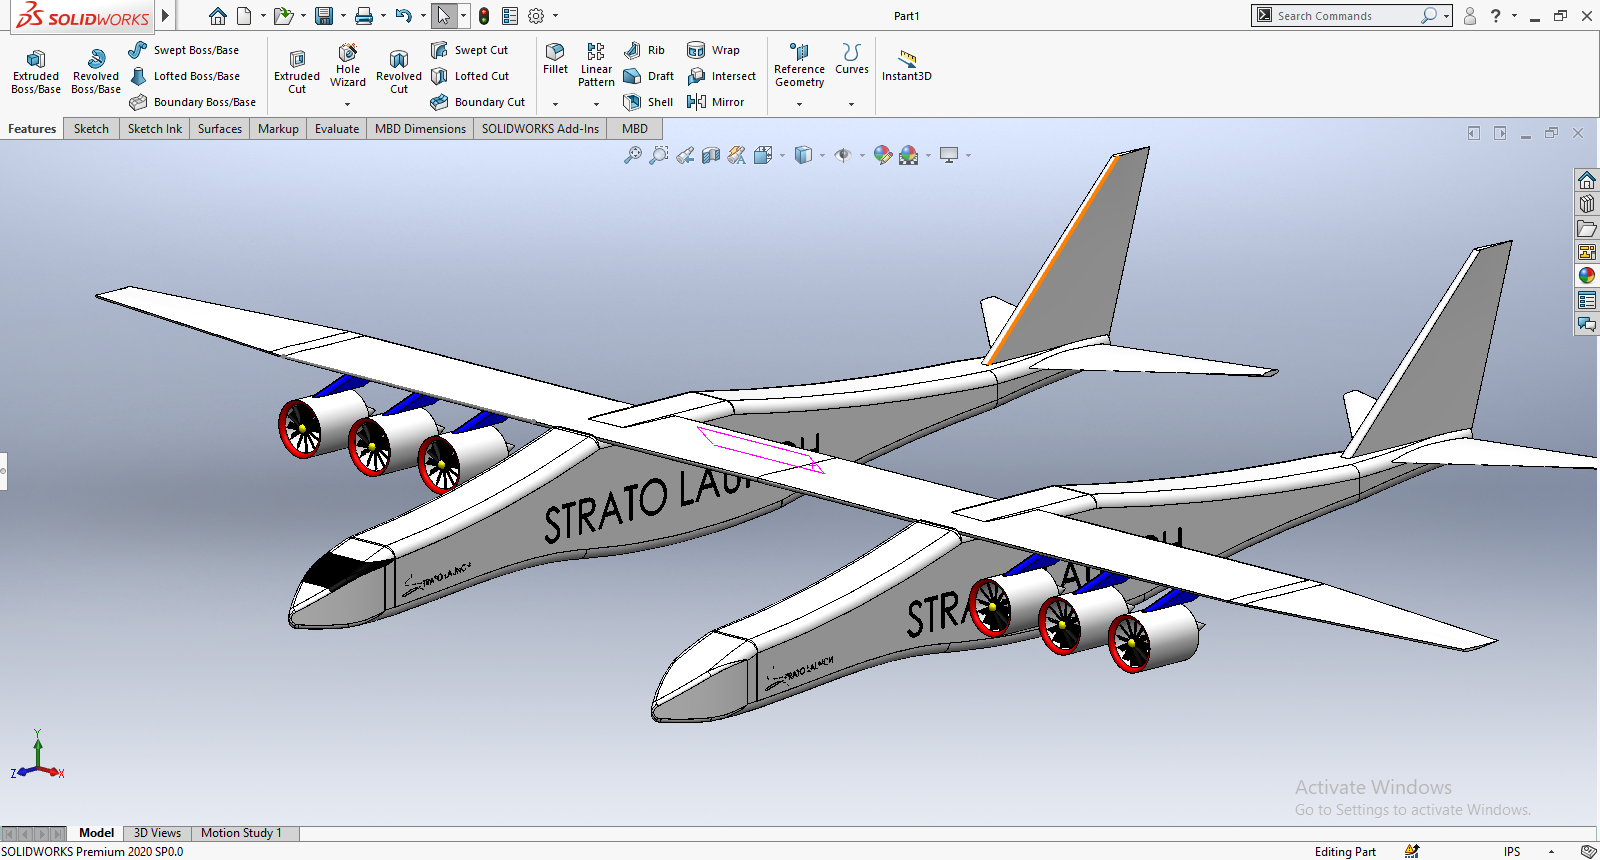Select the Lofted Cut tool

470,76
